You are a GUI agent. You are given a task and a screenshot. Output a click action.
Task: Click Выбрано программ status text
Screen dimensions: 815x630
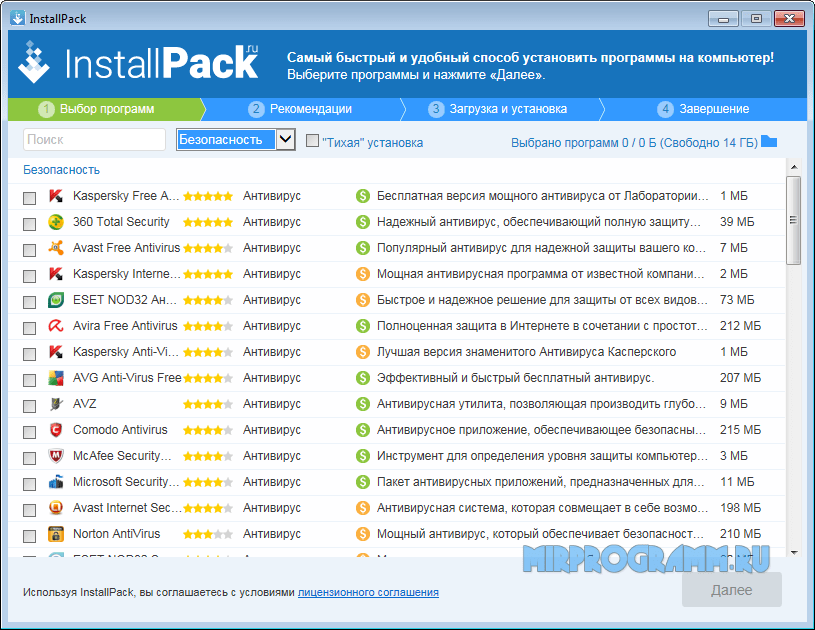pos(634,142)
